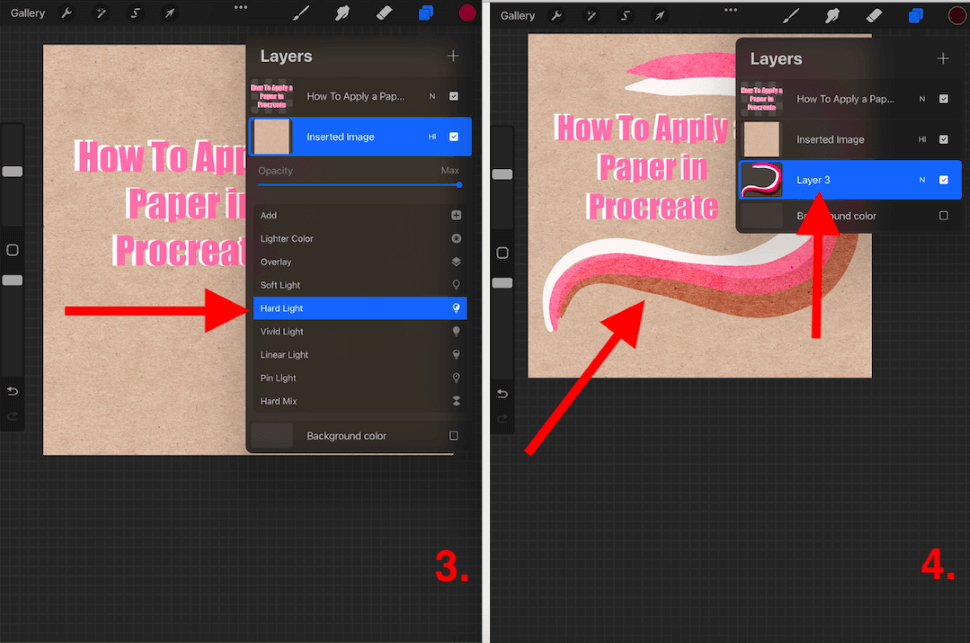Open Actions wrench in left screenshot

(x=66, y=13)
